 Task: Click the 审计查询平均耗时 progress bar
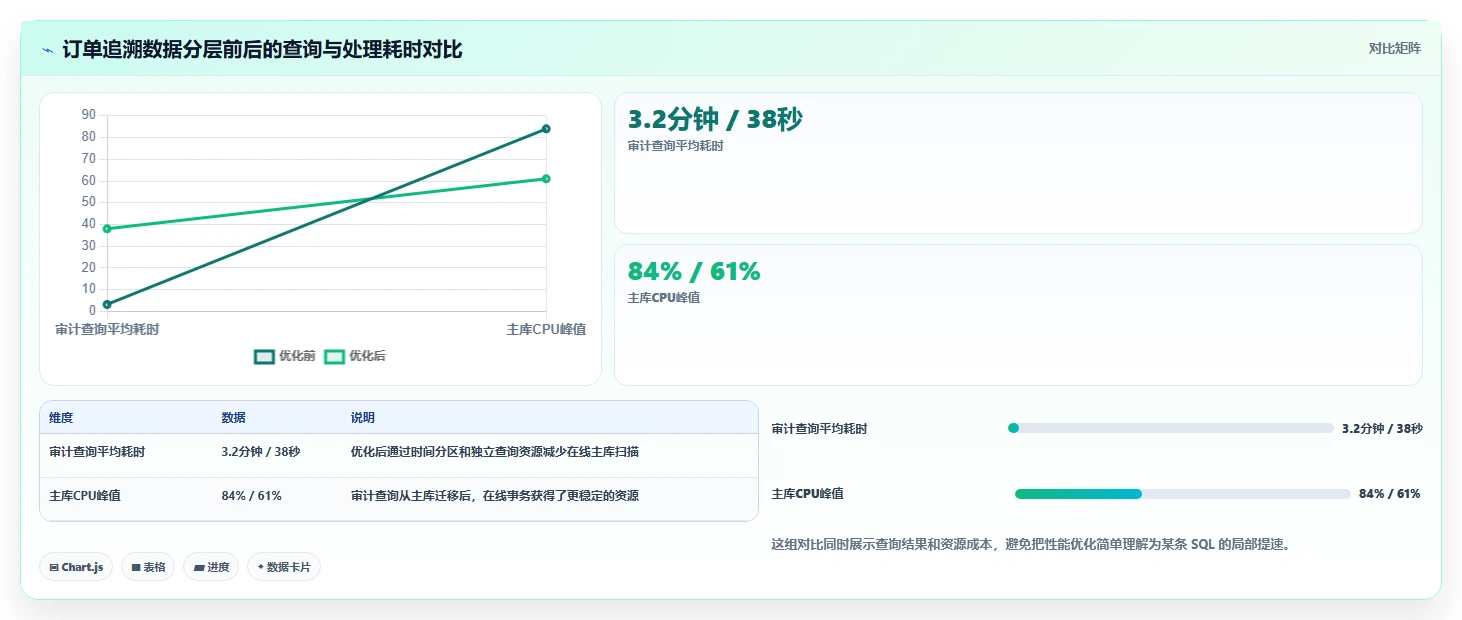(x=1171, y=428)
